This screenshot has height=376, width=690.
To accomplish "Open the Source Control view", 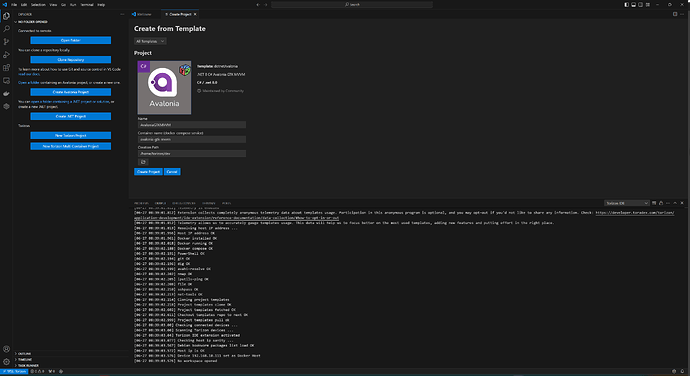I will (6, 42).
